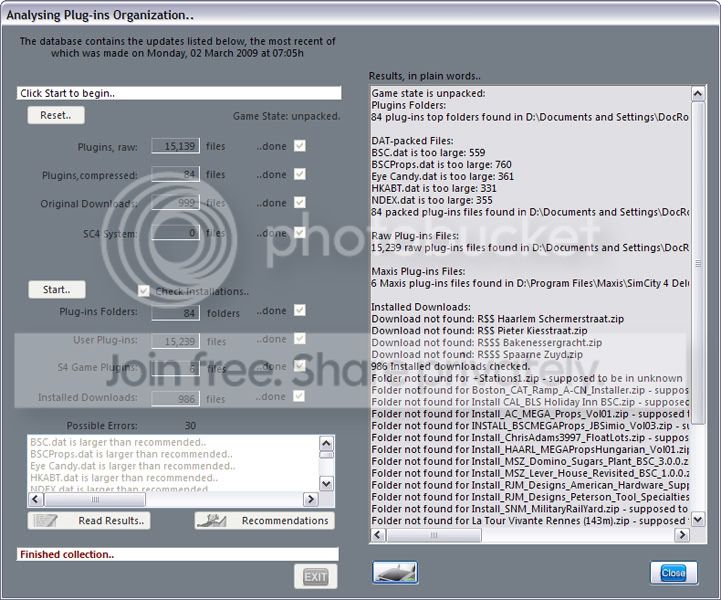Click 'Folder not found for Install_ChrisAdams3997_FloatLots.zip' line
The image size is (721, 600).
click(x=530, y=438)
